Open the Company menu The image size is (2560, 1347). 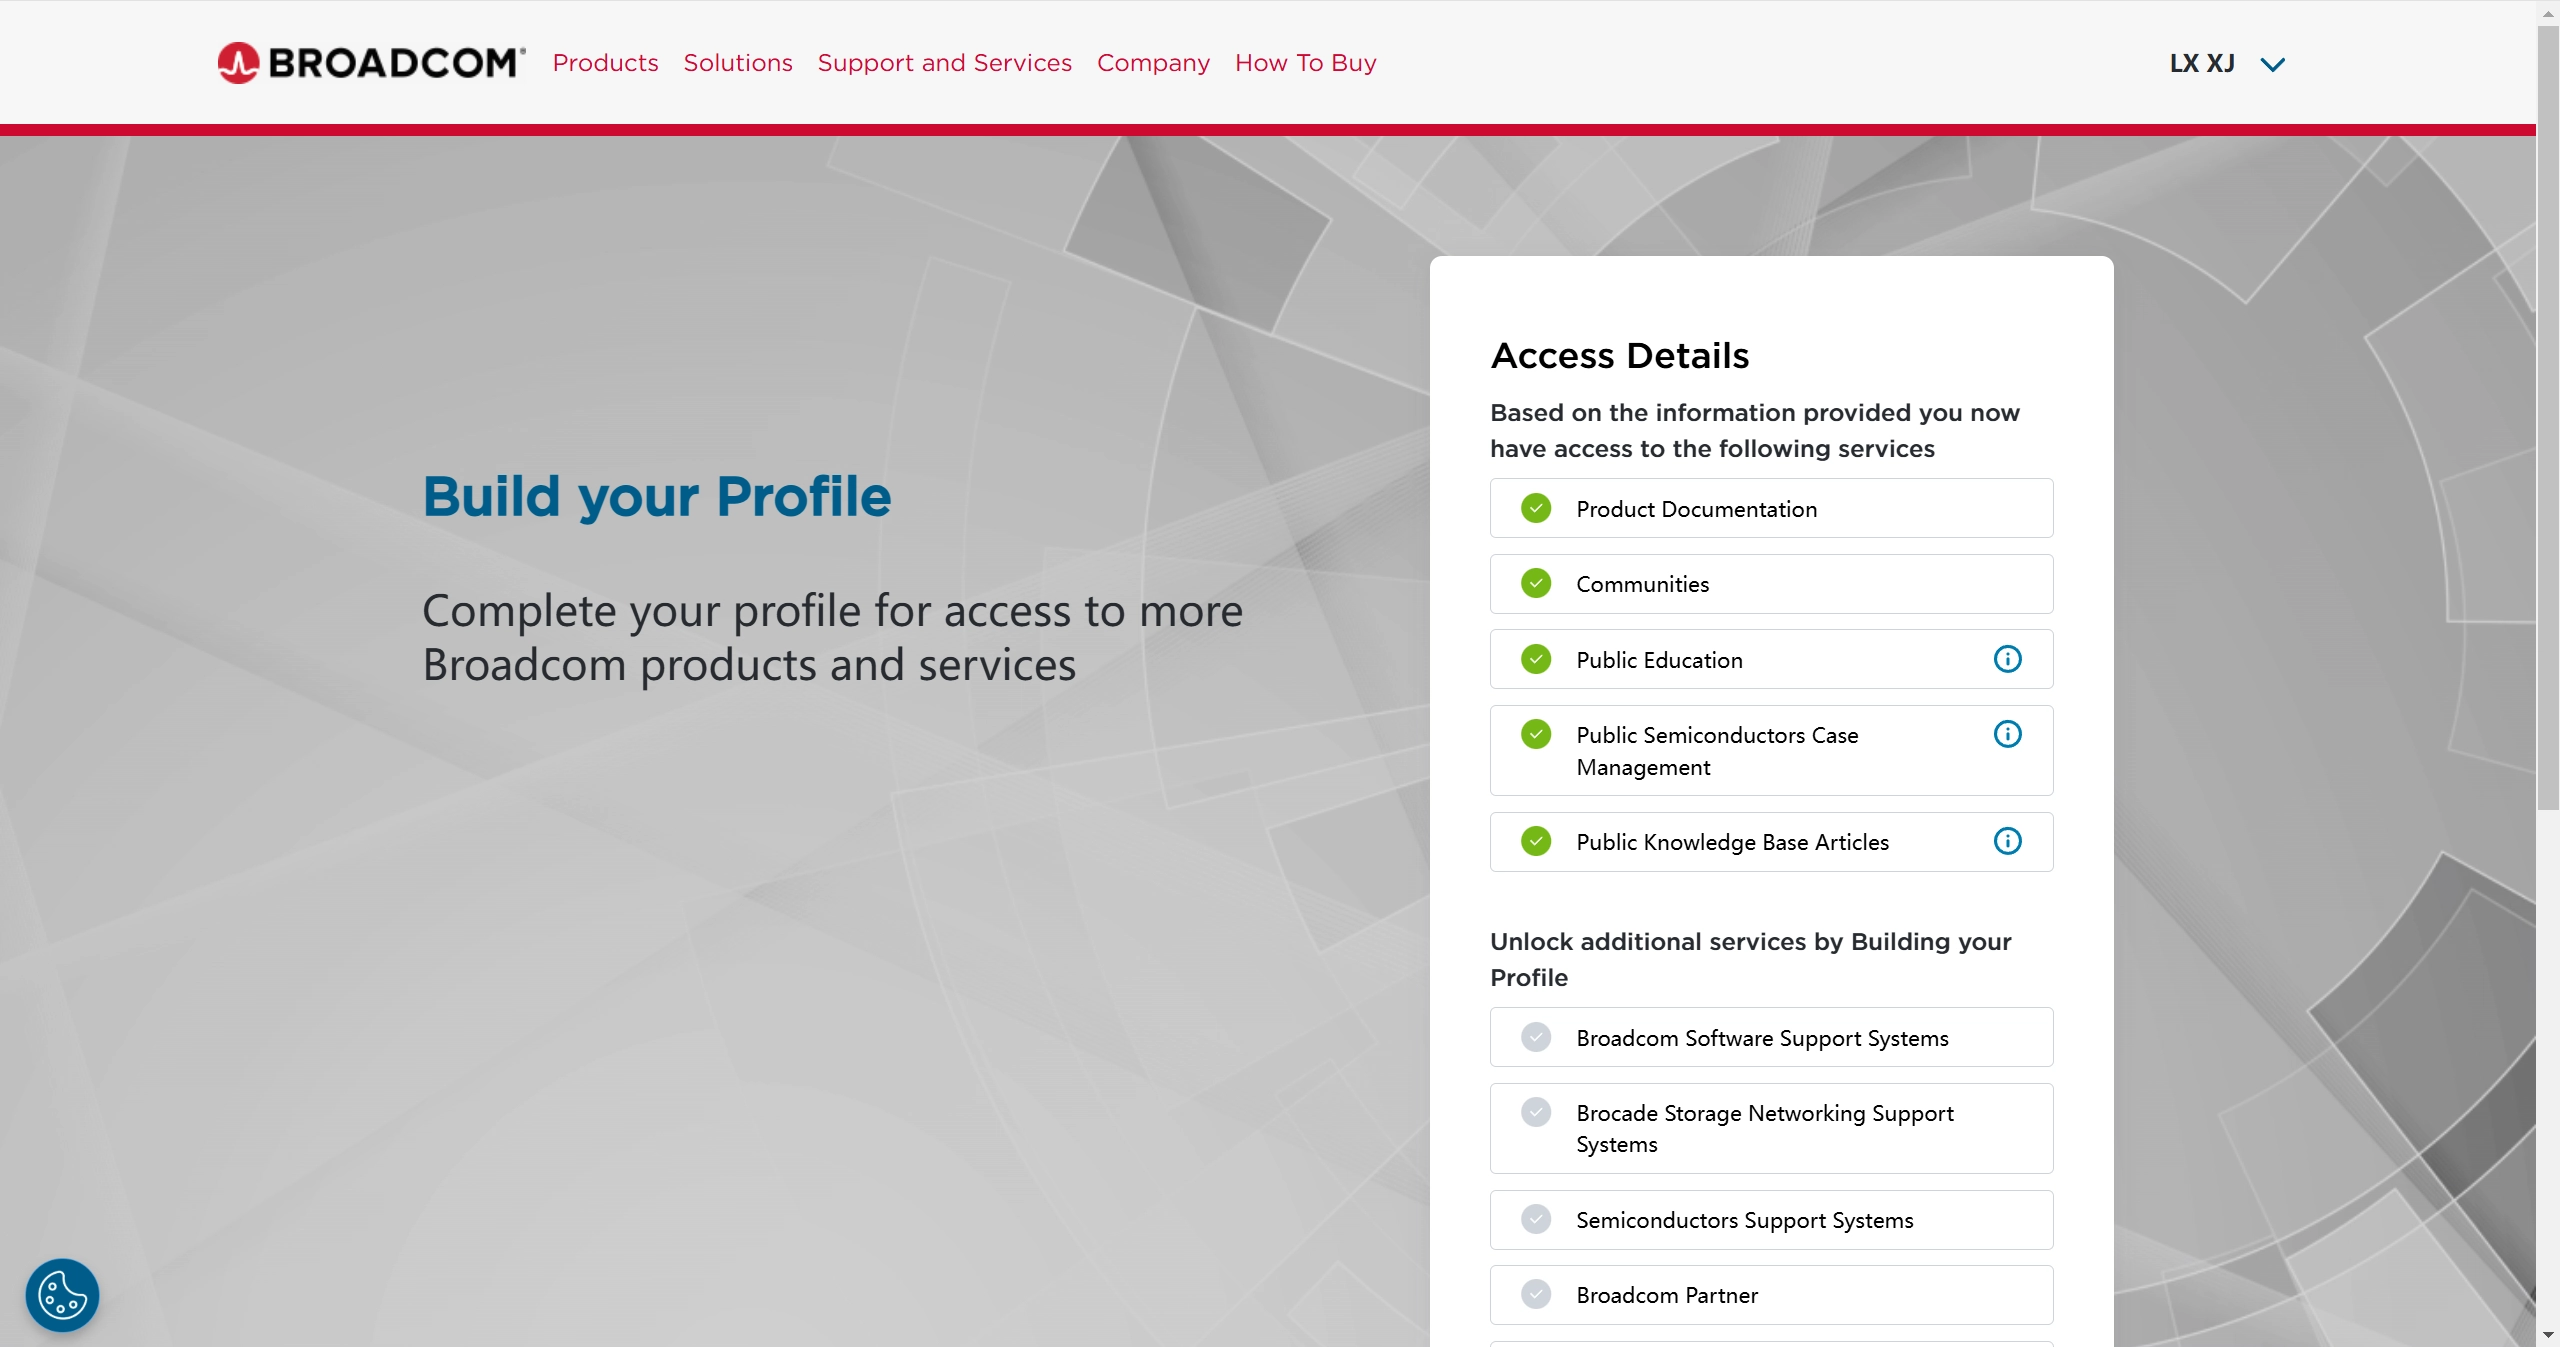pyautogui.click(x=1153, y=63)
